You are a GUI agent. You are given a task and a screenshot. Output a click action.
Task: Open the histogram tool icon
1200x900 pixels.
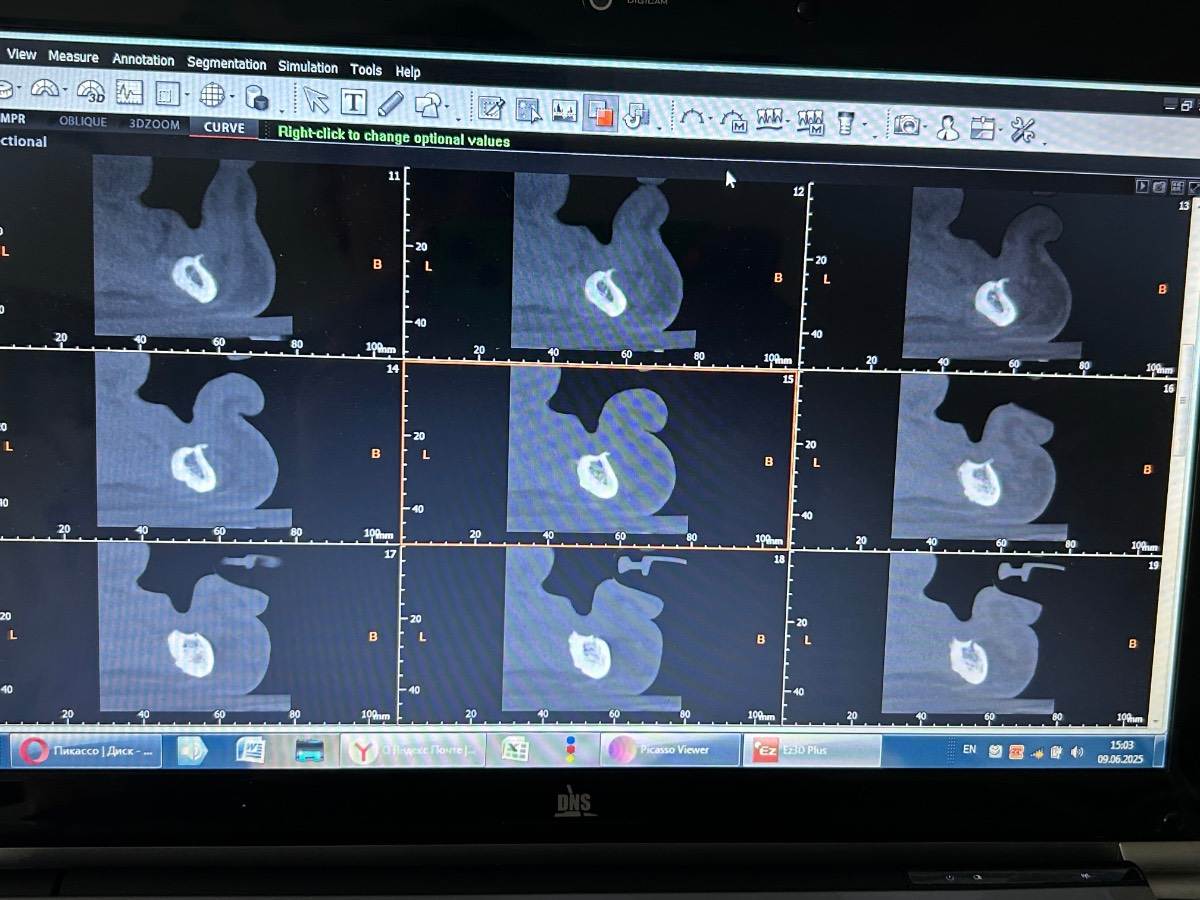click(x=565, y=112)
